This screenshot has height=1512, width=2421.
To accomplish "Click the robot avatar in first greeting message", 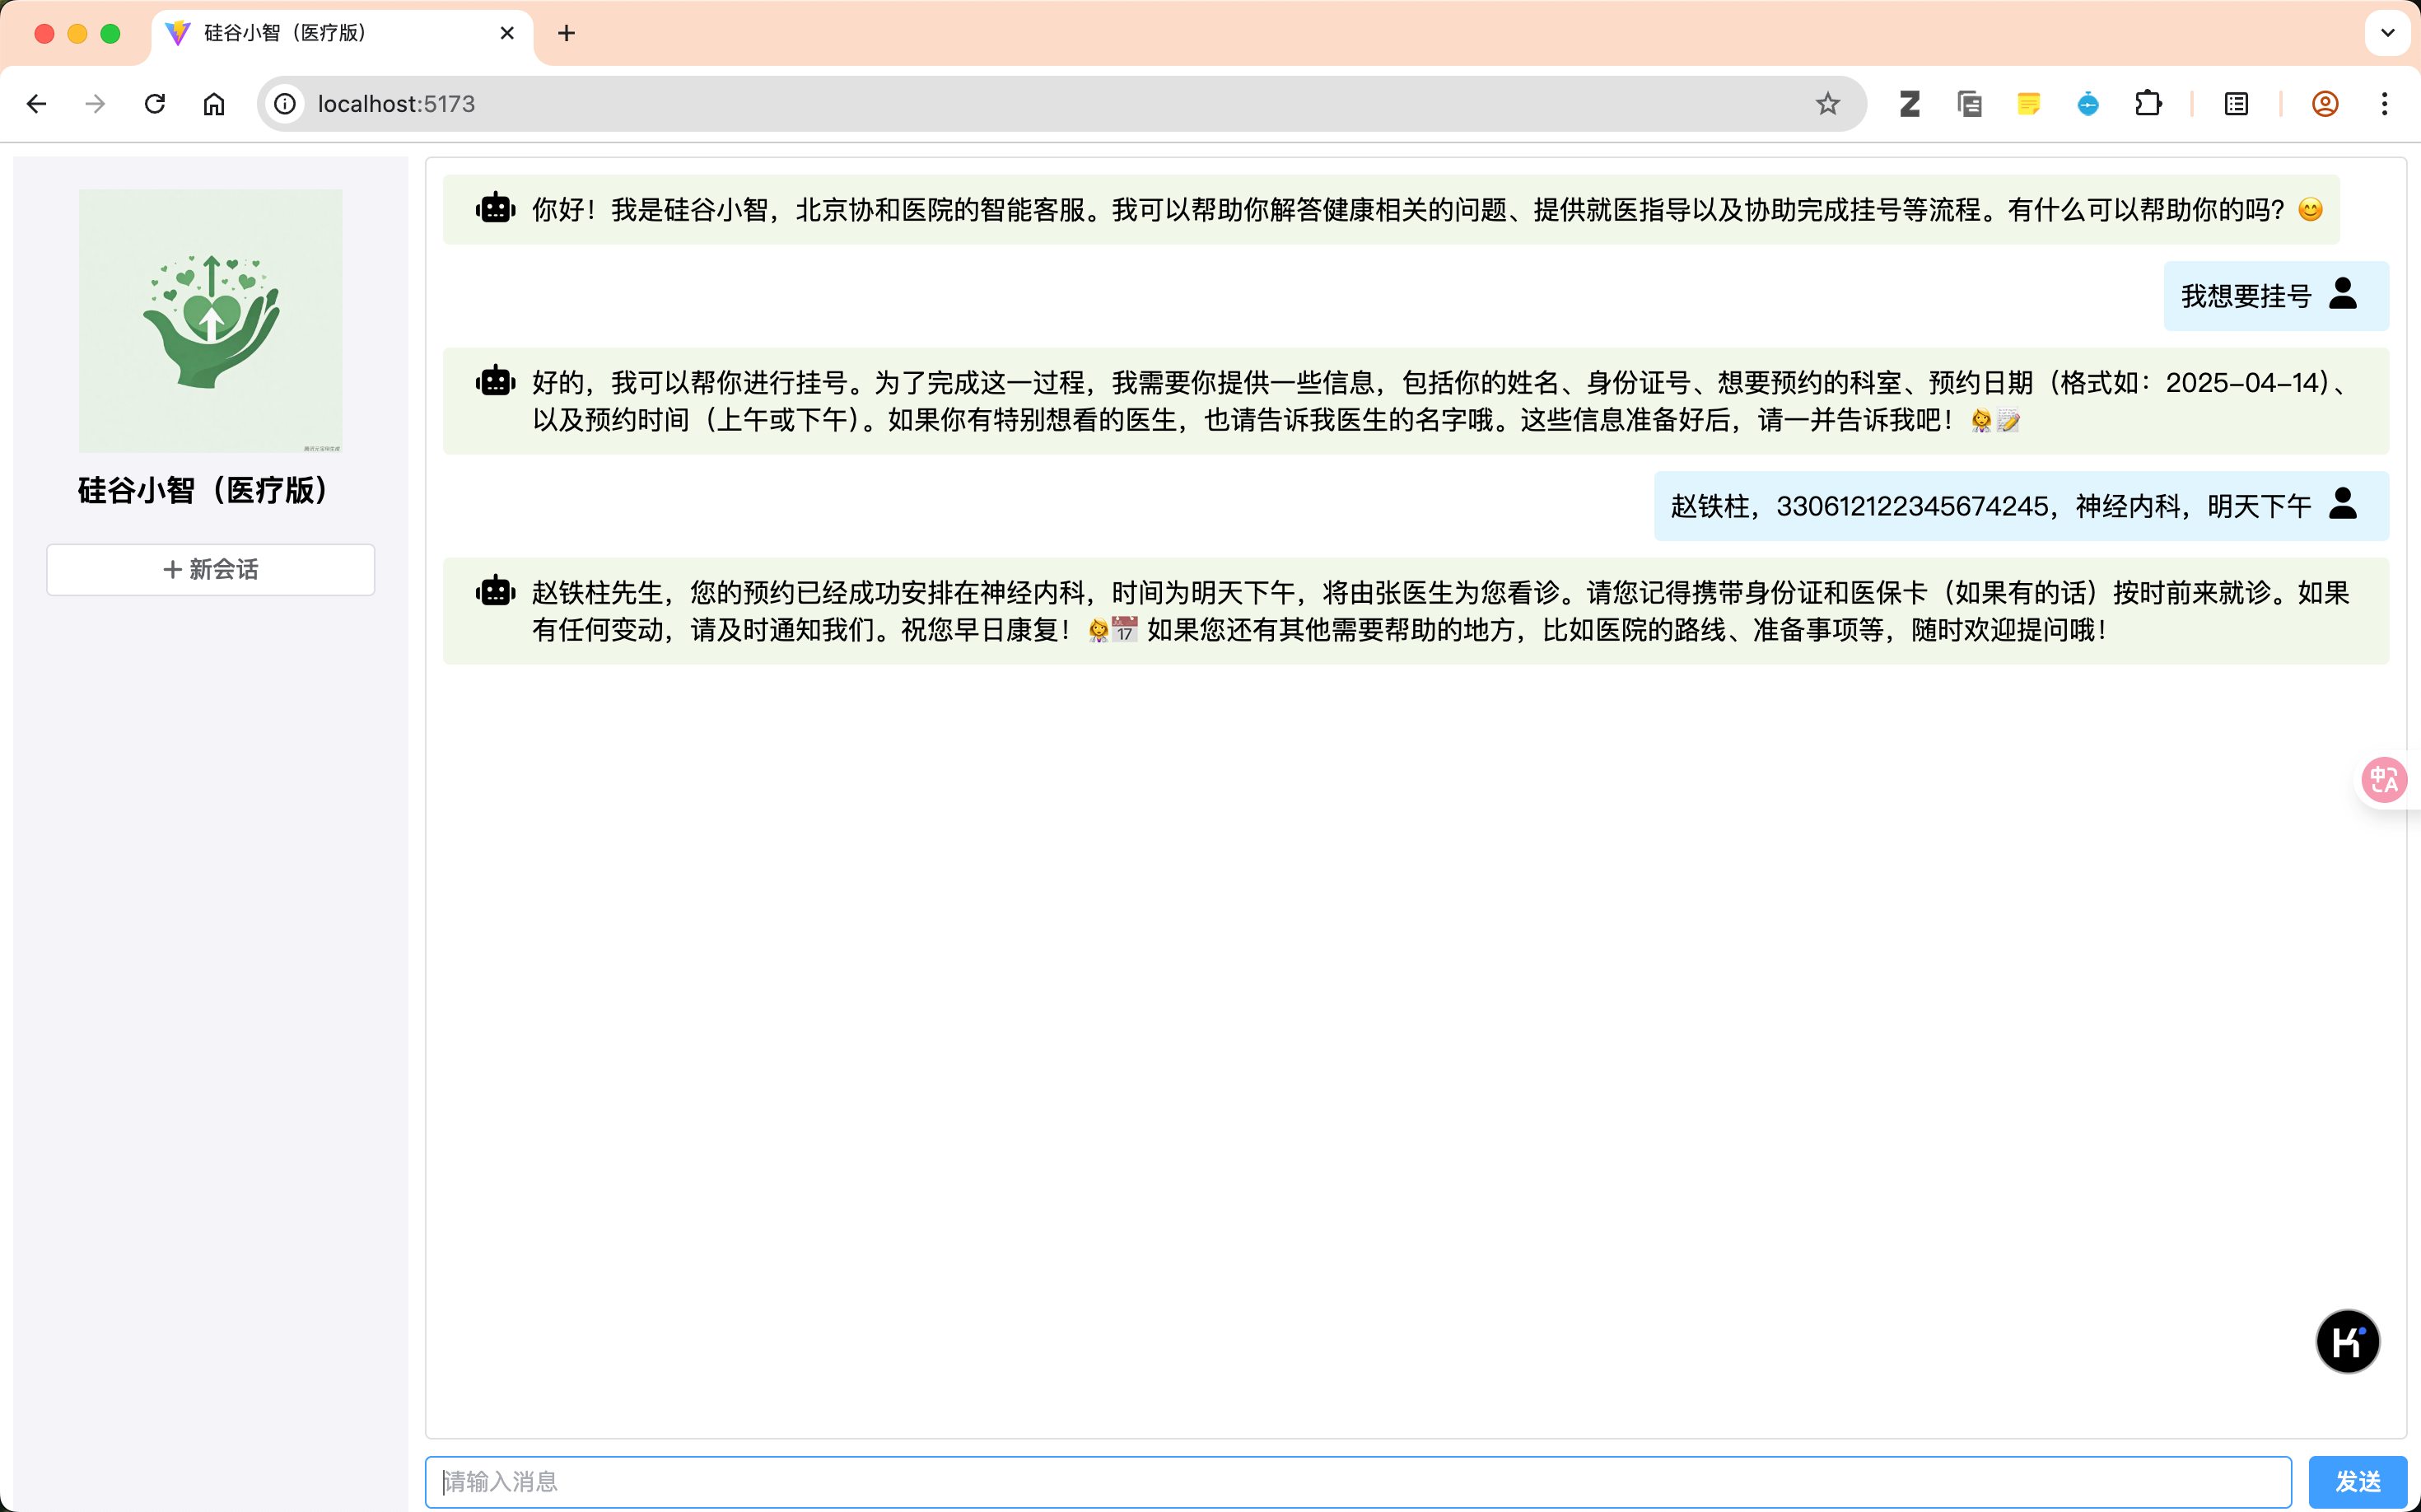I will [x=495, y=209].
